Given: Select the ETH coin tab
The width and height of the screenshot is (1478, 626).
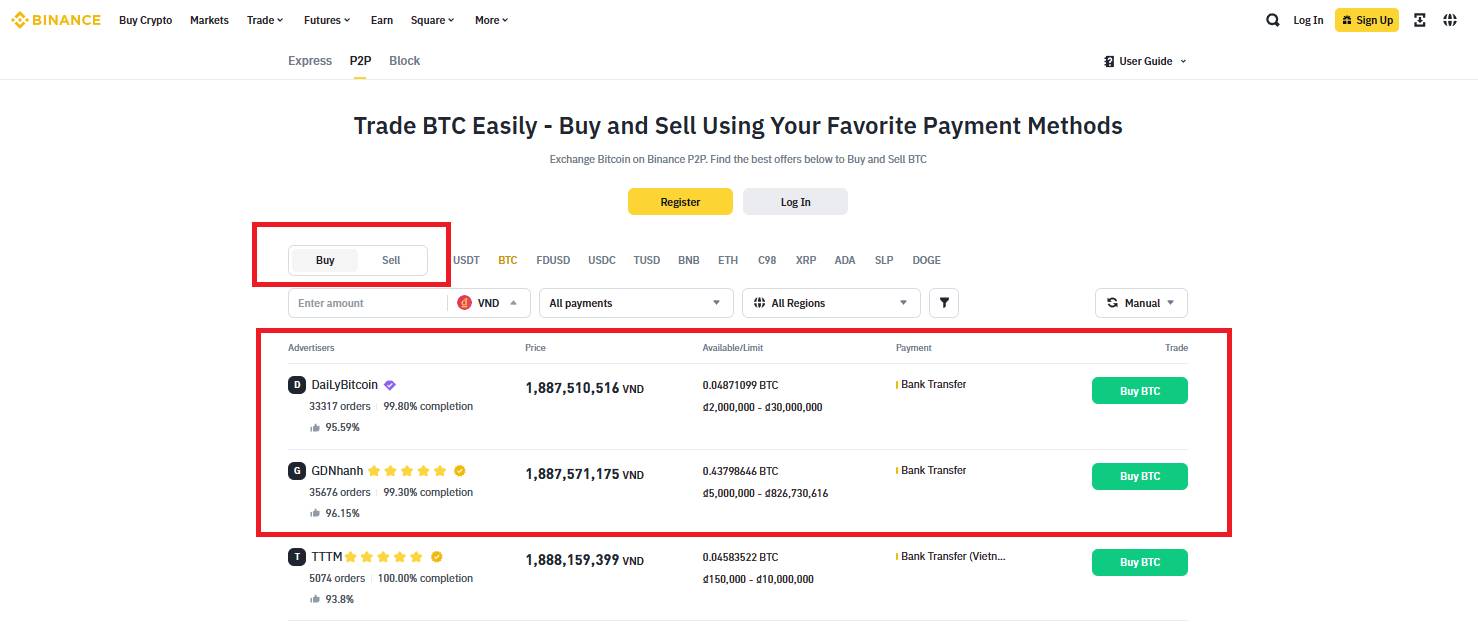Looking at the screenshot, I should point(728,260).
